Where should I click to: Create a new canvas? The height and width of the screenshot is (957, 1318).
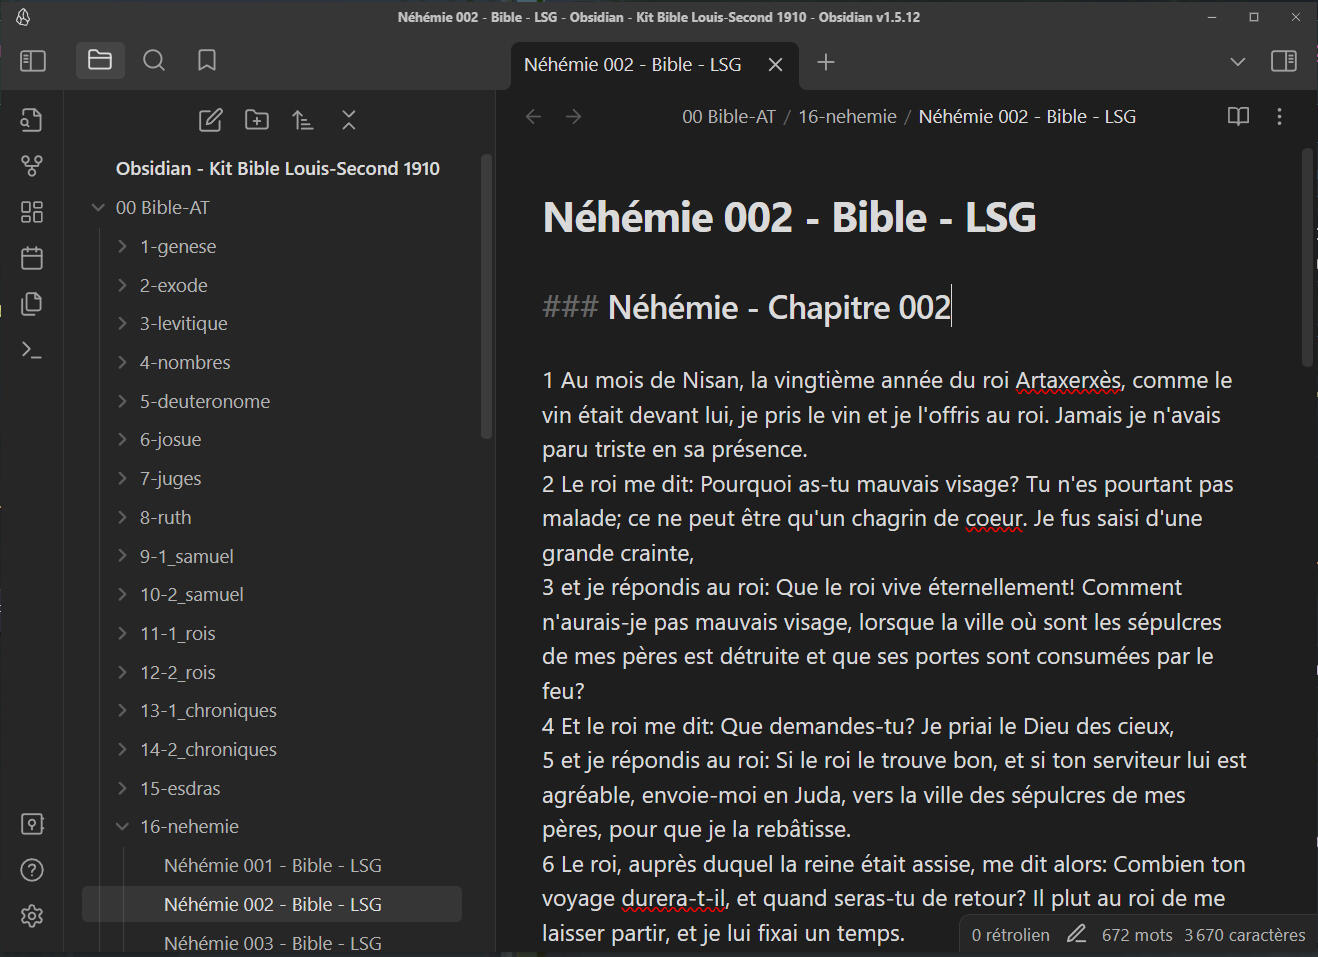pos(31,212)
